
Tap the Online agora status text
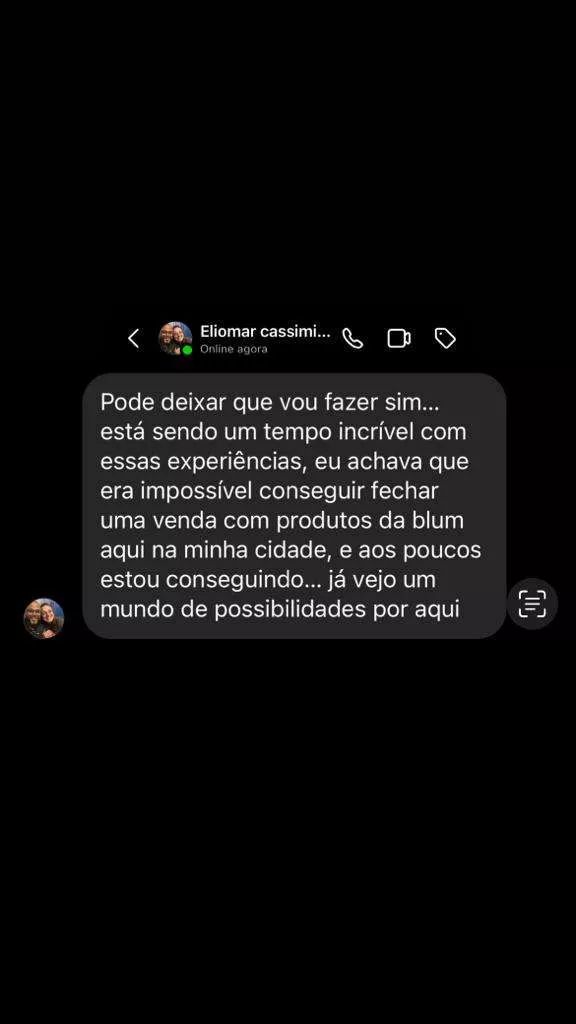234,349
